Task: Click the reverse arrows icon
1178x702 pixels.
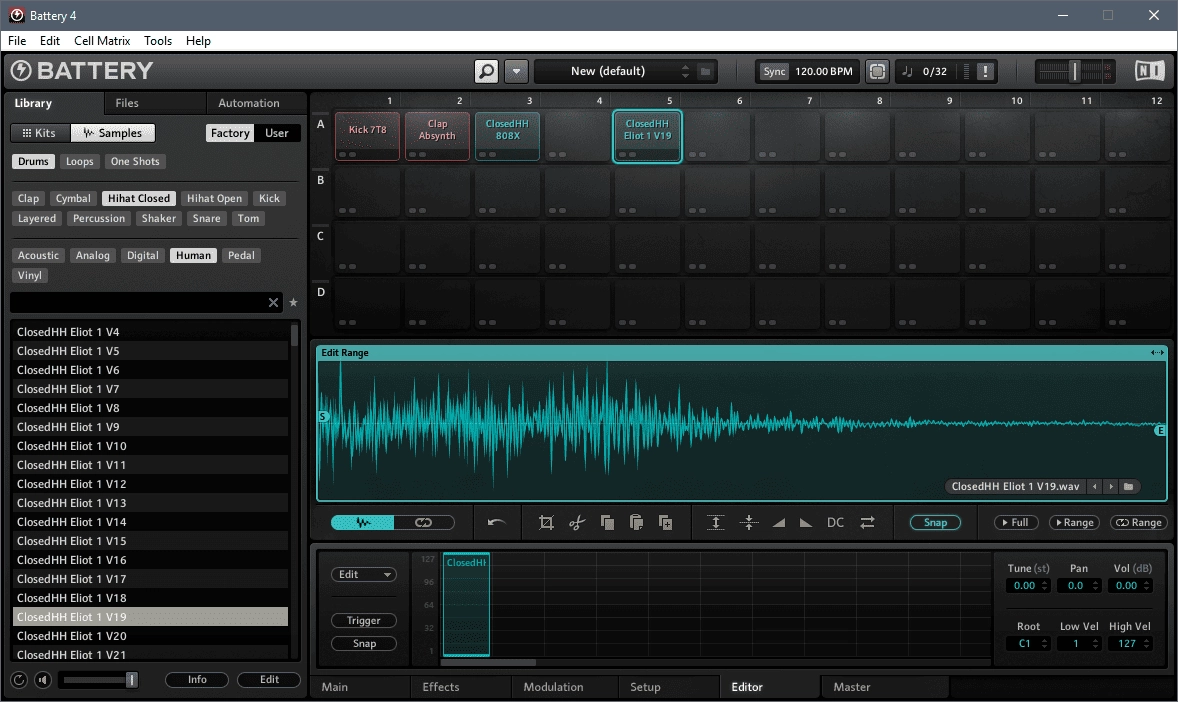Action: point(867,522)
